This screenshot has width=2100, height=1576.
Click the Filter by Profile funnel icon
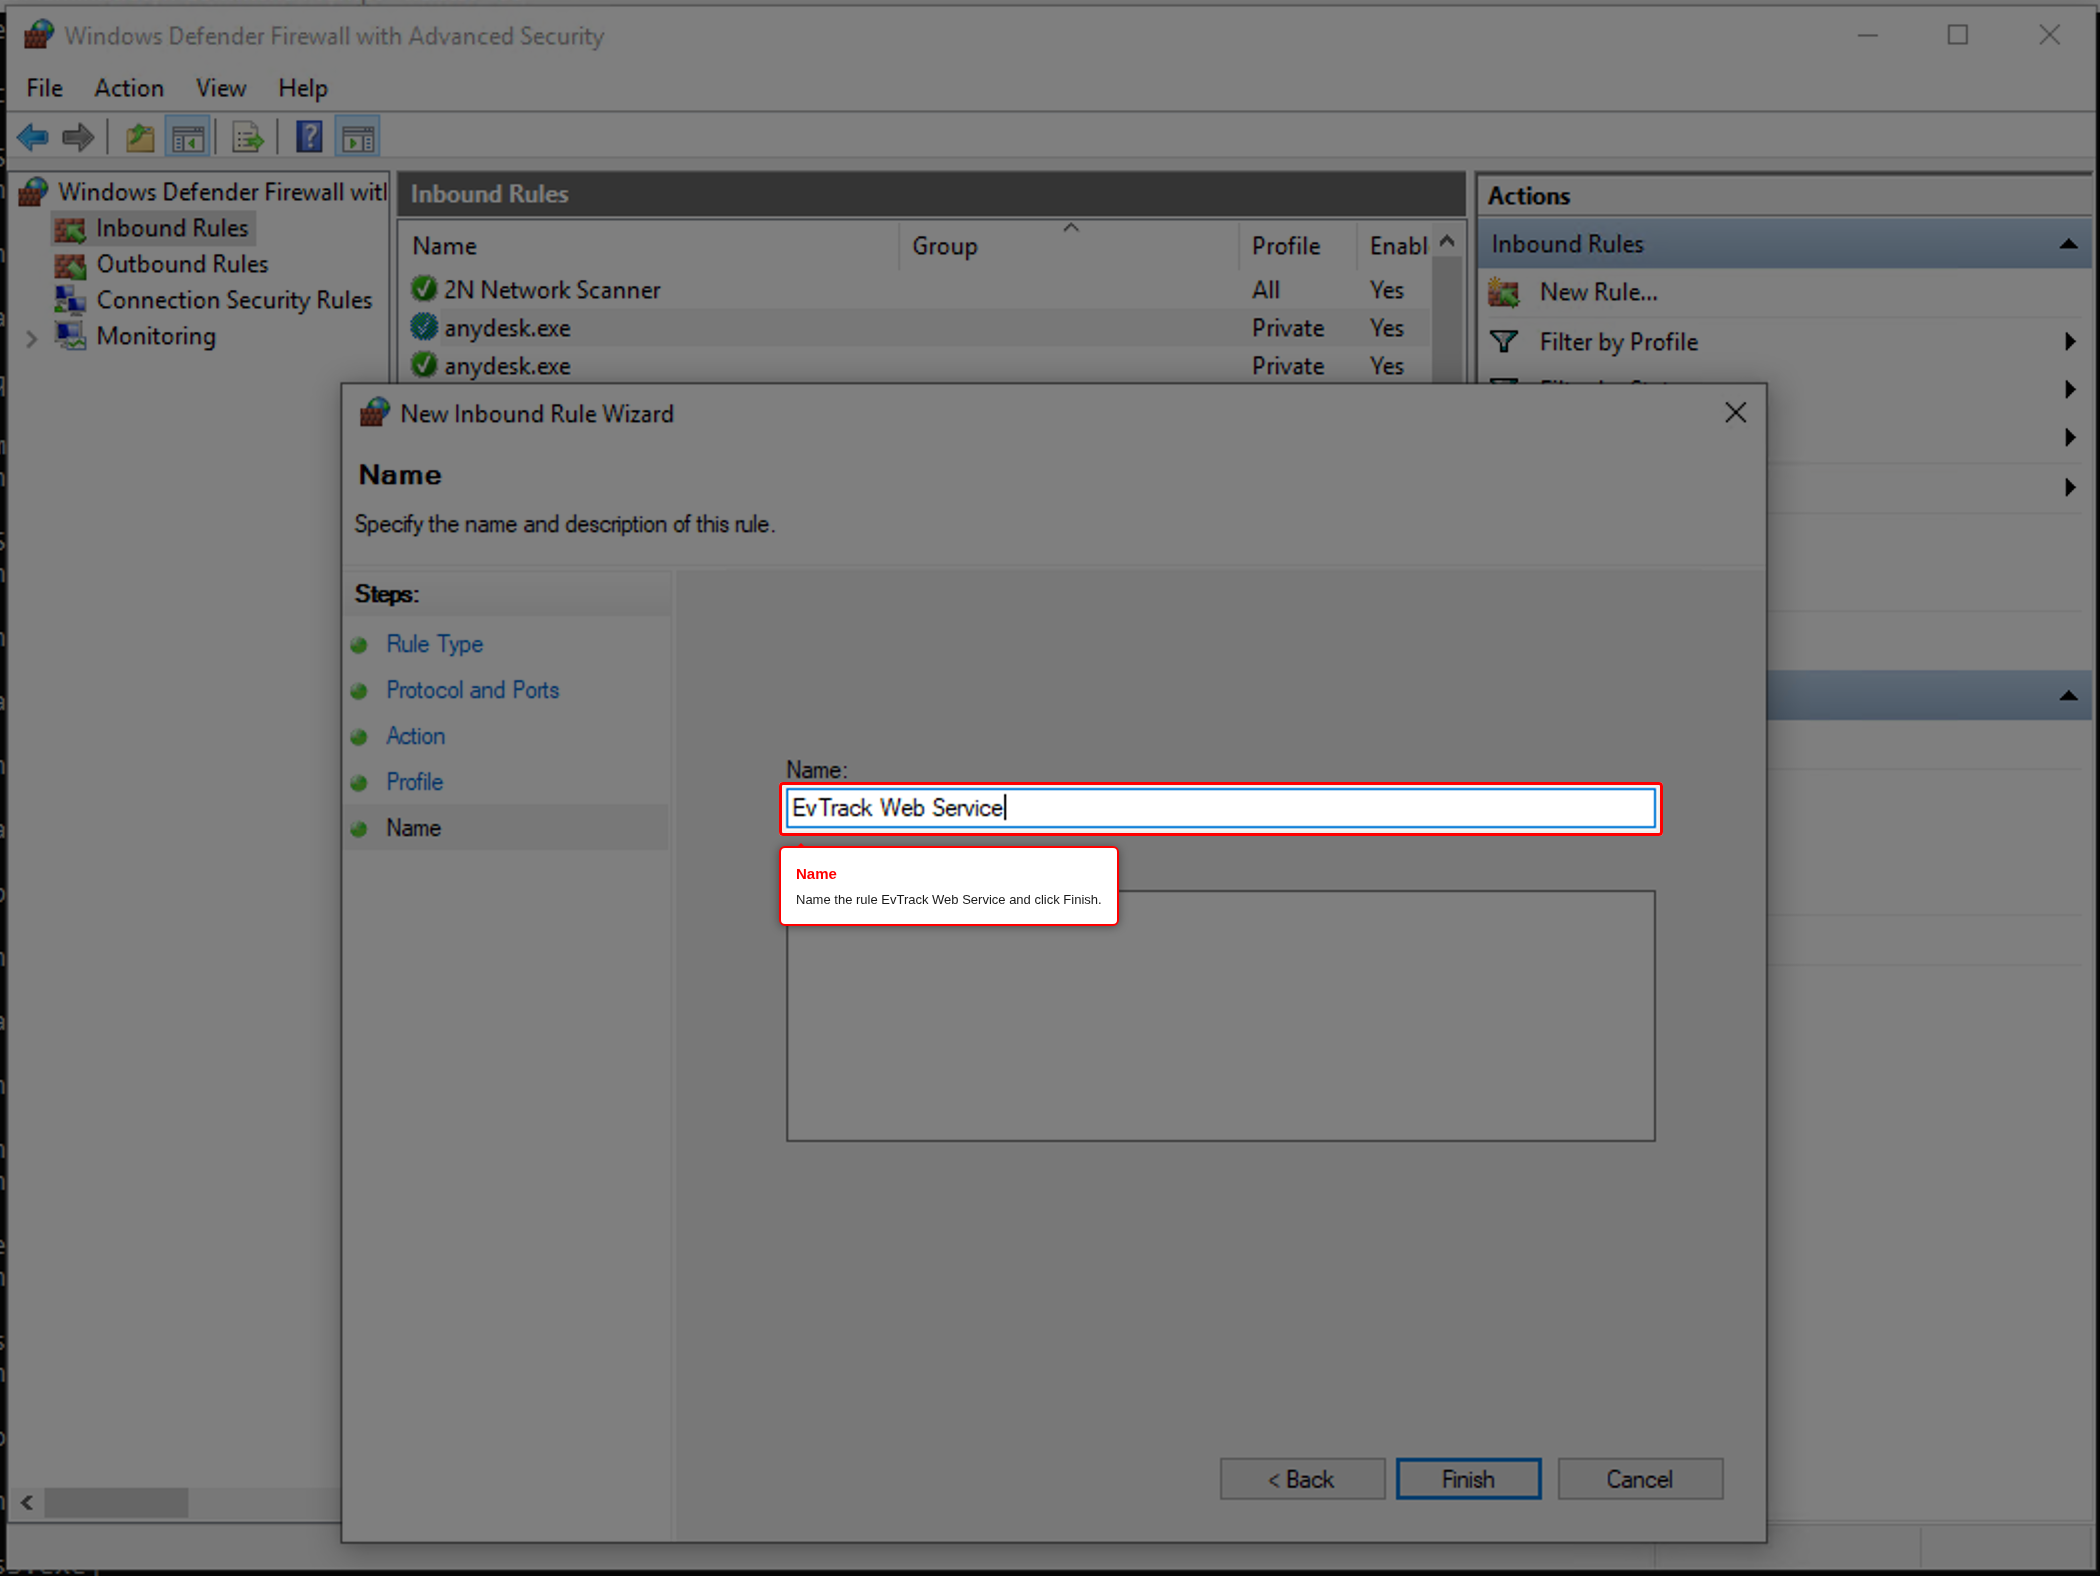(1505, 342)
